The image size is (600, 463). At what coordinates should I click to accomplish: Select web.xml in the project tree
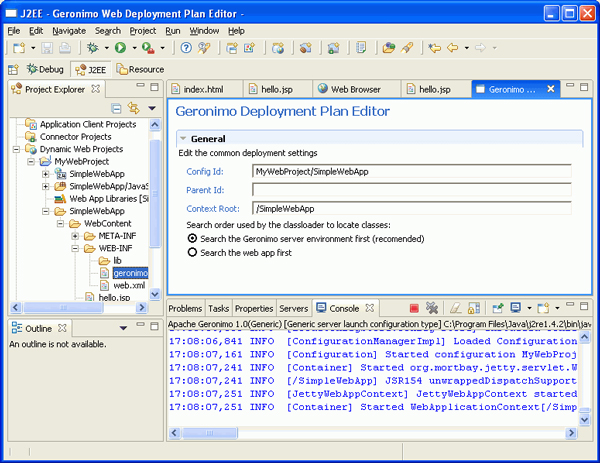[x=129, y=285]
